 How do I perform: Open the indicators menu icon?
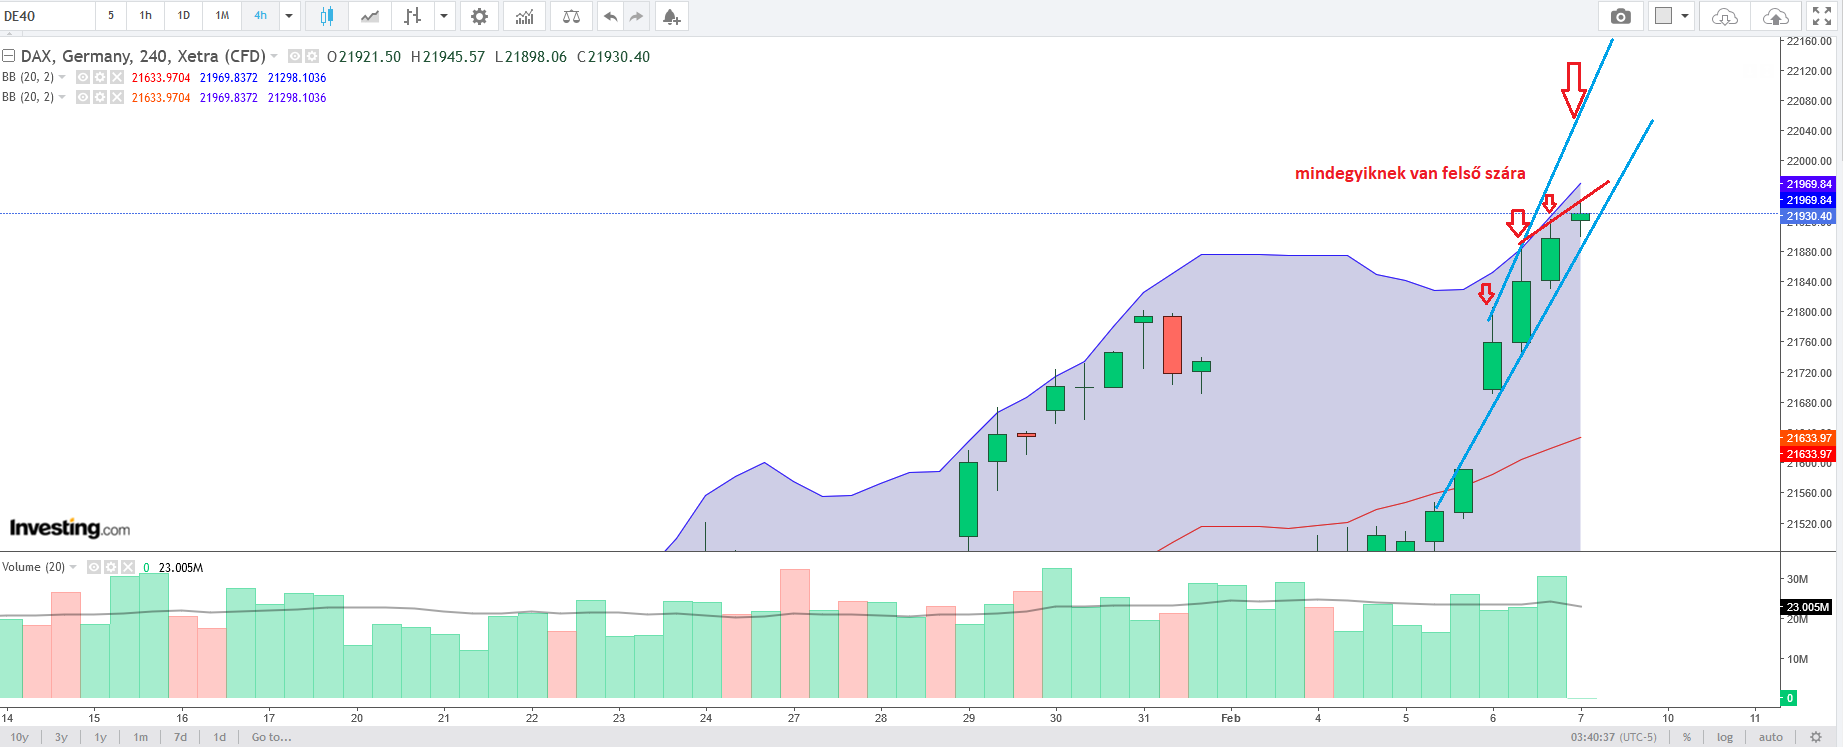point(525,16)
